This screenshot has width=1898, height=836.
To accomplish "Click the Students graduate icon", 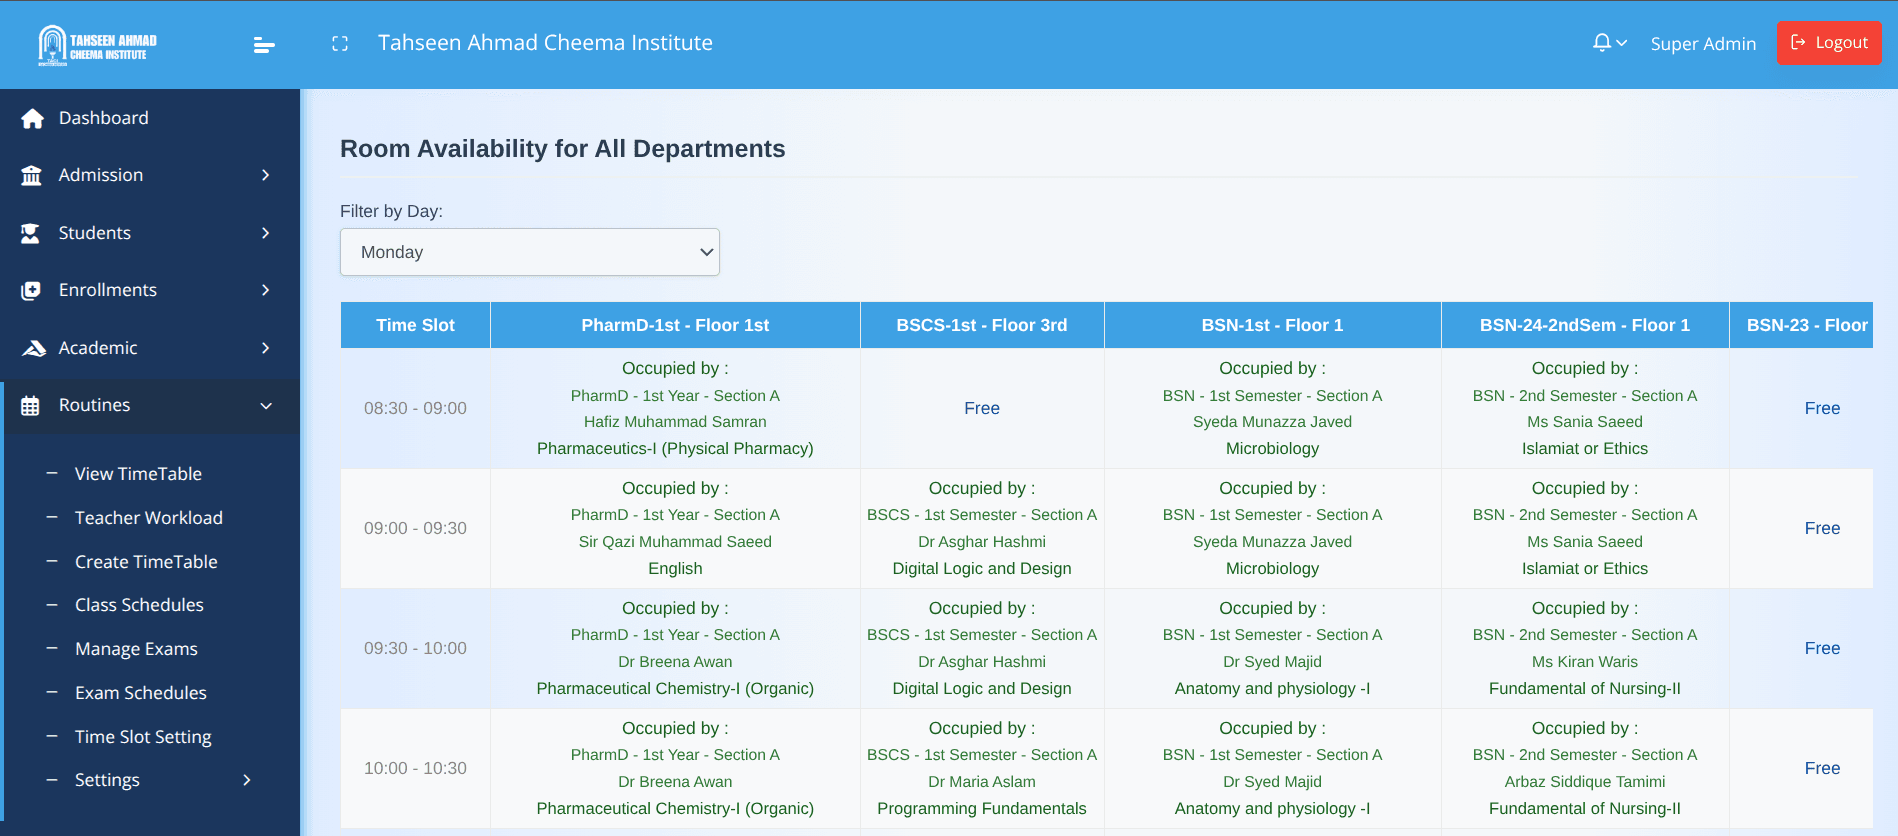I will coord(31,233).
